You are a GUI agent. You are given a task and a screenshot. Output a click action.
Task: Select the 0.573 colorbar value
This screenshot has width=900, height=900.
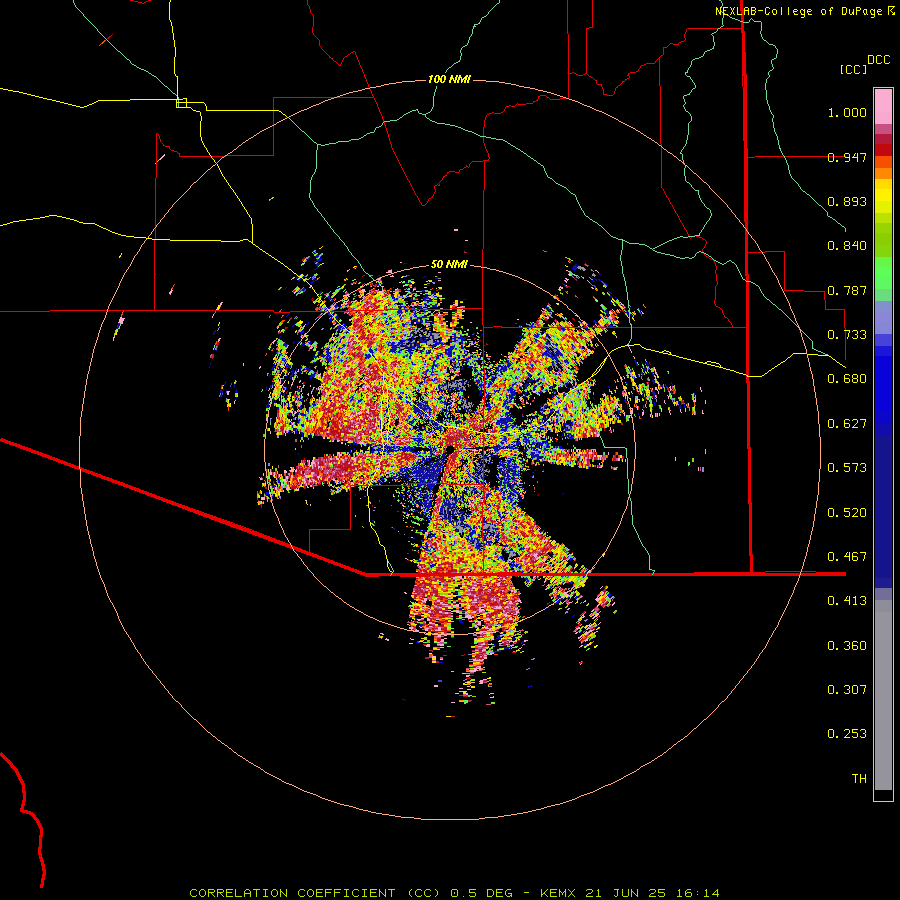847,468
